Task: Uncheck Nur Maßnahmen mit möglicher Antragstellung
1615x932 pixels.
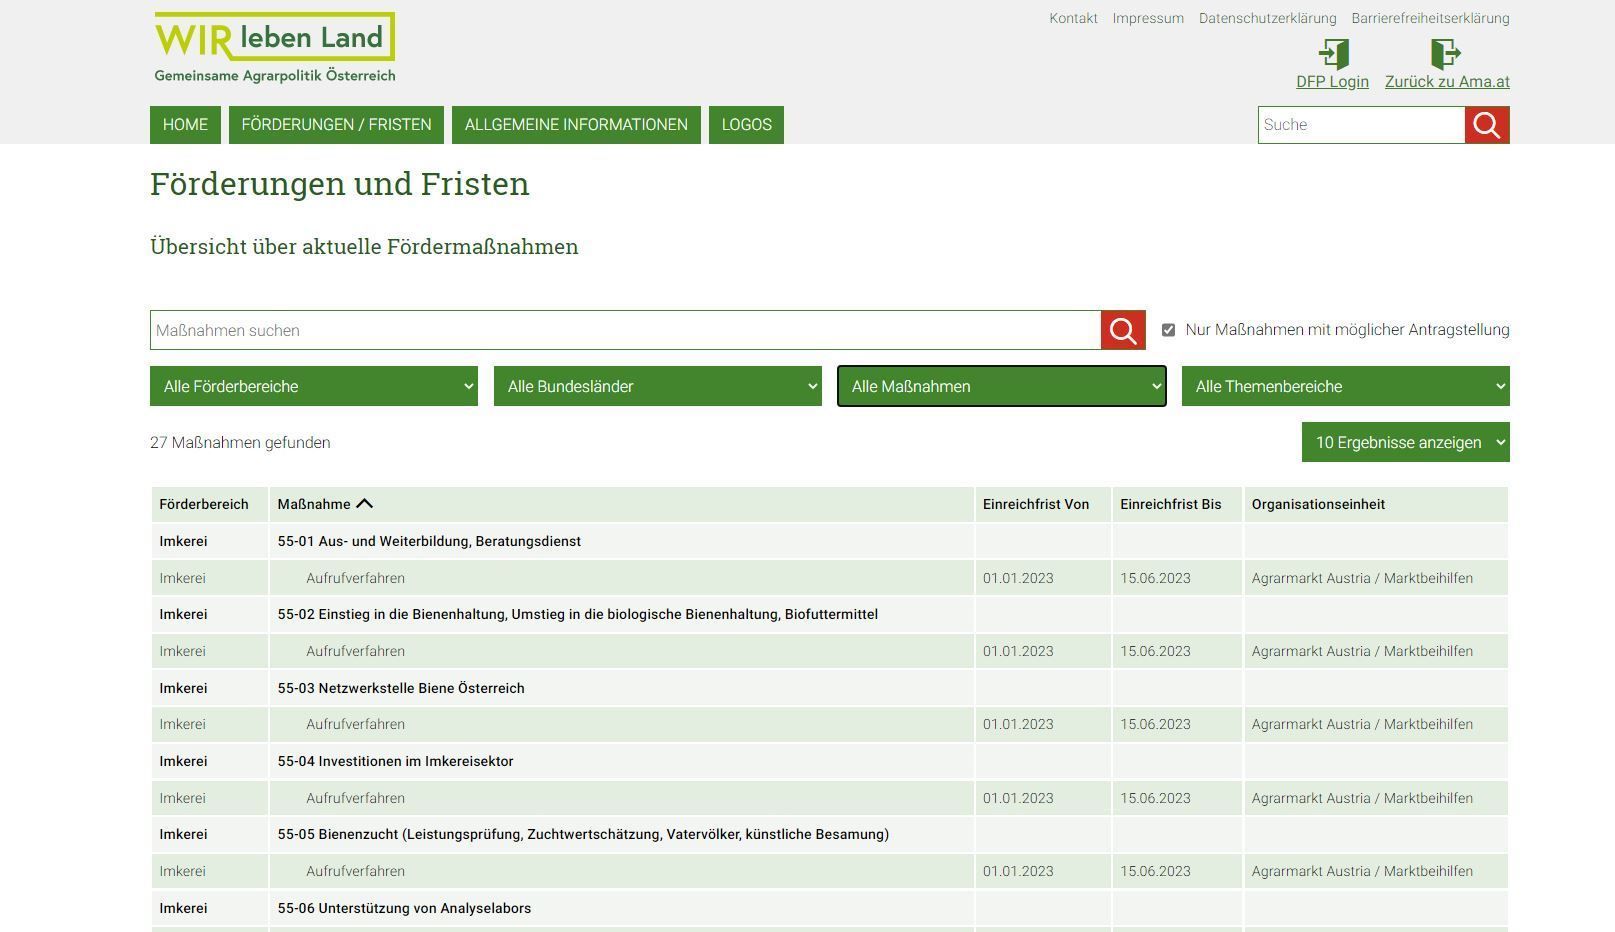Action: point(1168,329)
